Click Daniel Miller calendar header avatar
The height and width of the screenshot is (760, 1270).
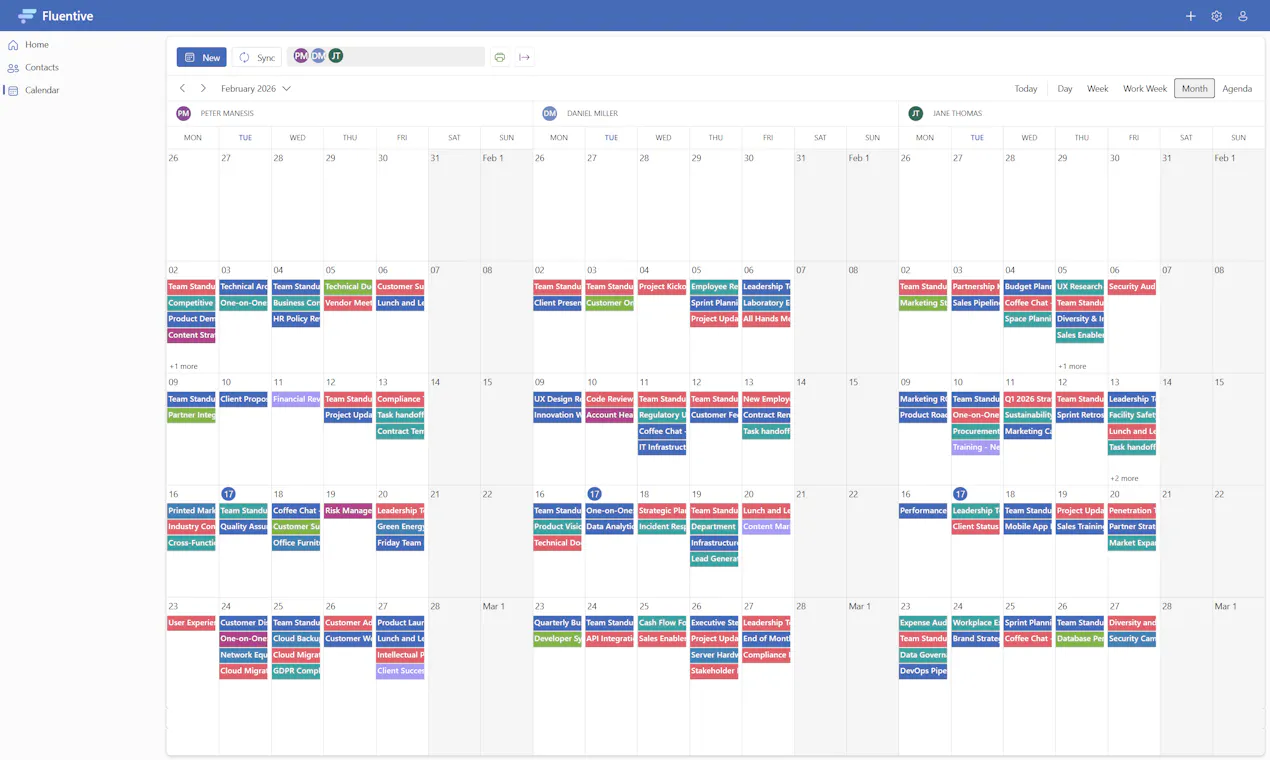[550, 114]
